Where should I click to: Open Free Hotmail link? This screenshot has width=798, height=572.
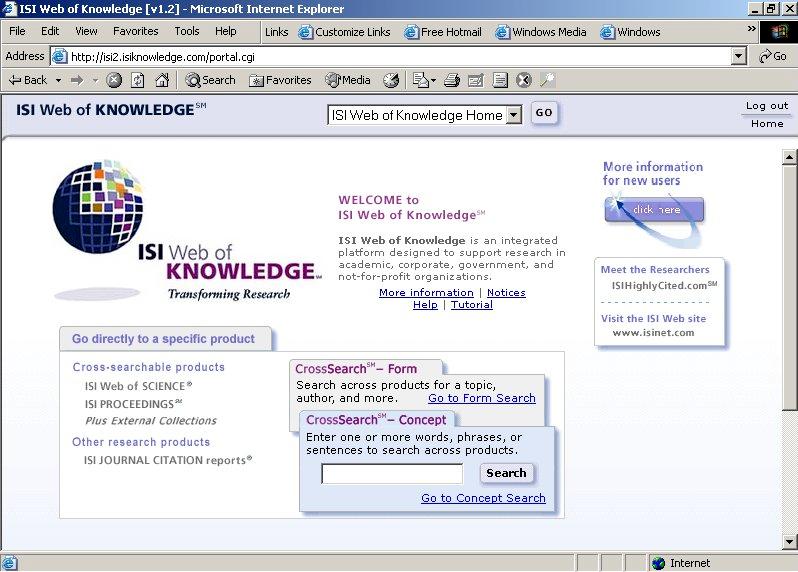coord(443,32)
